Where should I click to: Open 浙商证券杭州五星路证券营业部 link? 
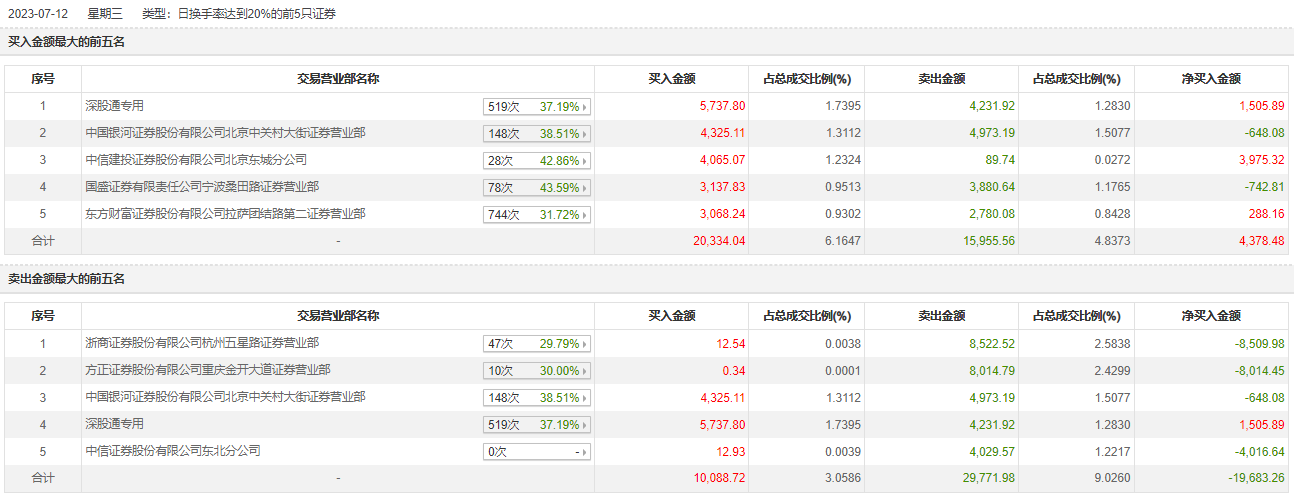(x=202, y=343)
